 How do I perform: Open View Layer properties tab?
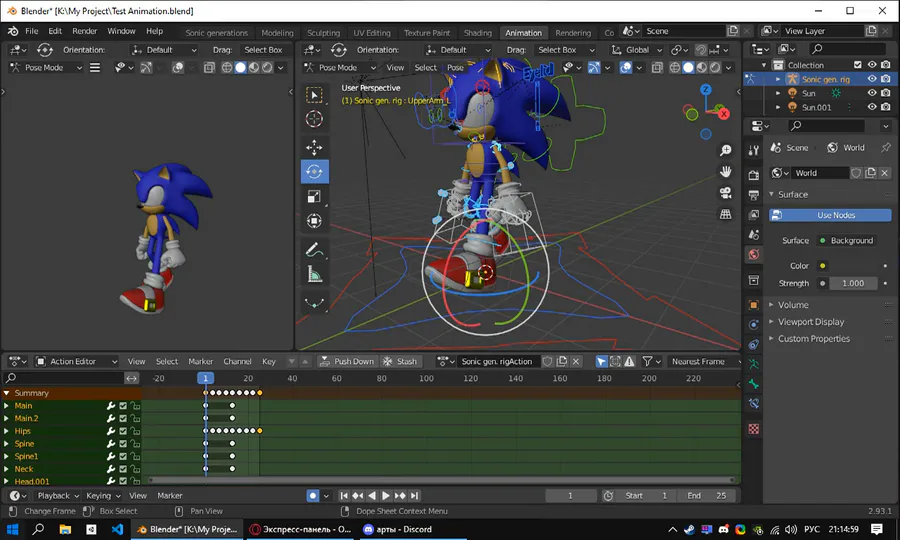click(x=754, y=215)
